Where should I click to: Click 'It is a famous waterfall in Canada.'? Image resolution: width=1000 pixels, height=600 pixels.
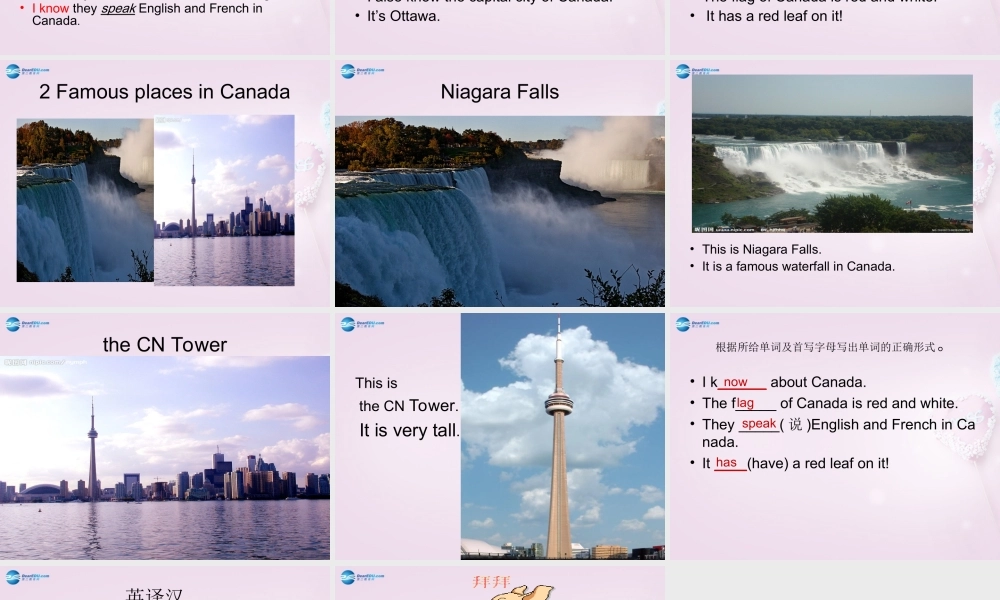[x=798, y=267]
